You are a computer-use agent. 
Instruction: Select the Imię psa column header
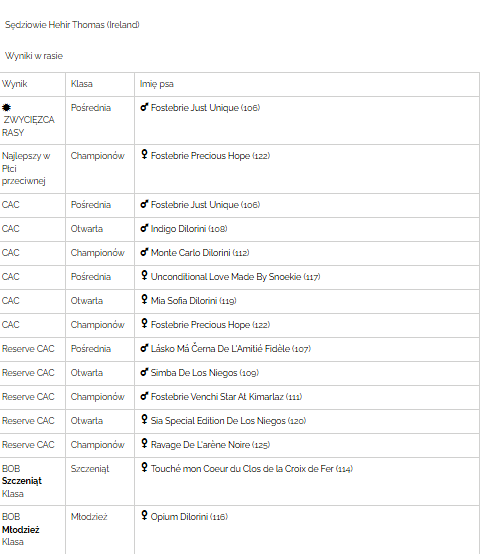[156, 84]
